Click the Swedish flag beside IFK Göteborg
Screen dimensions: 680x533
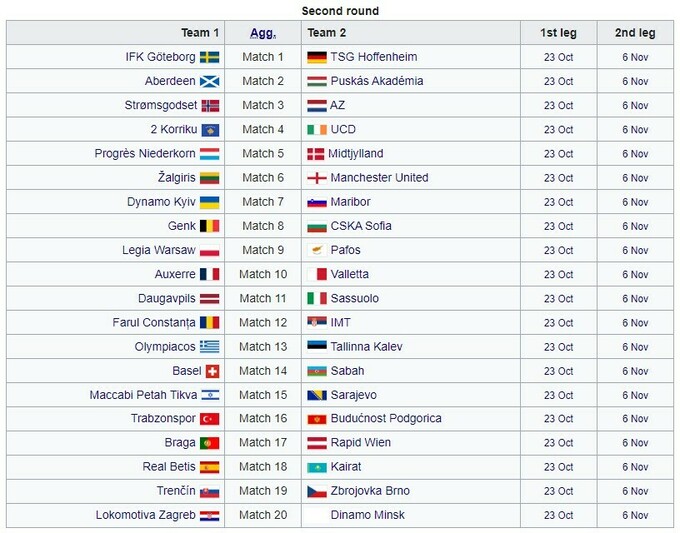click(210, 57)
